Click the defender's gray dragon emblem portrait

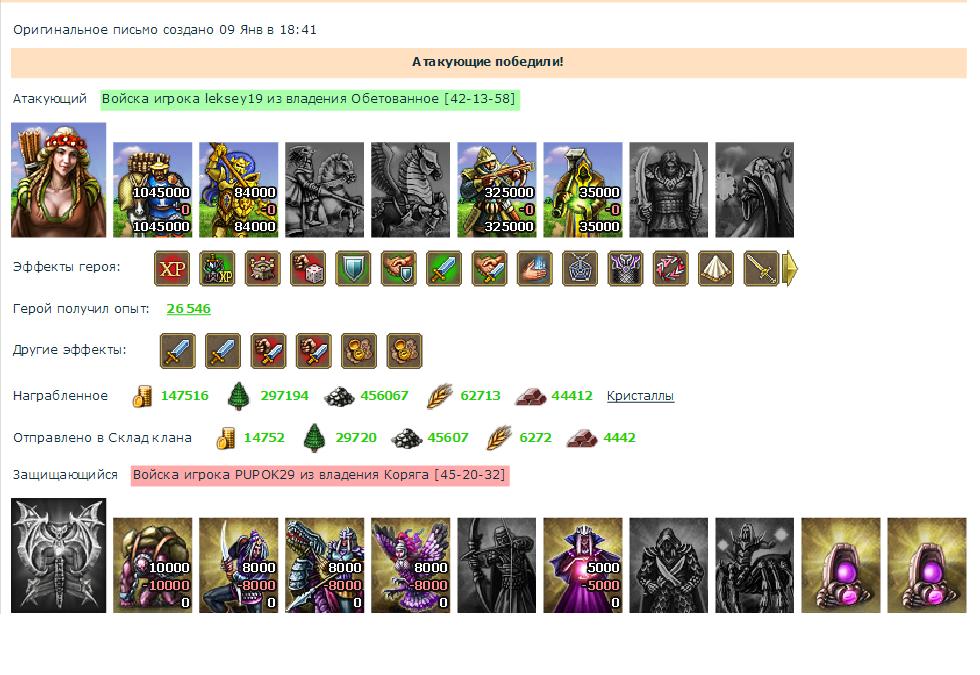click(59, 556)
